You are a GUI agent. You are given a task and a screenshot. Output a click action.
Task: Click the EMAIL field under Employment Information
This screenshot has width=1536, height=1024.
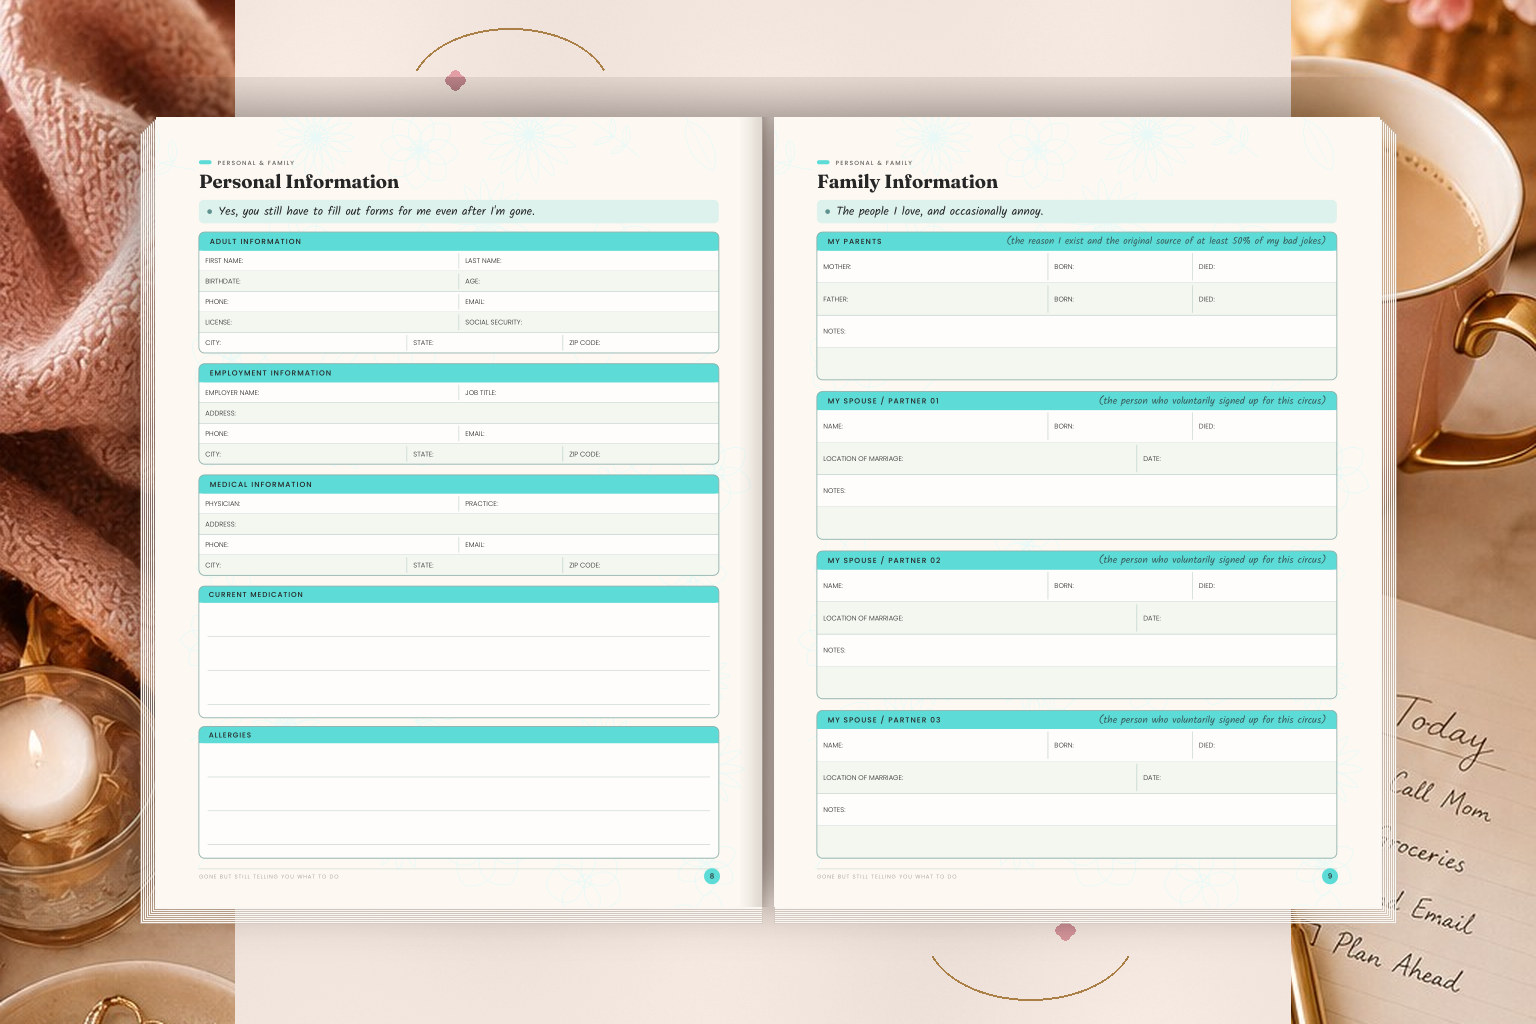click(x=589, y=434)
